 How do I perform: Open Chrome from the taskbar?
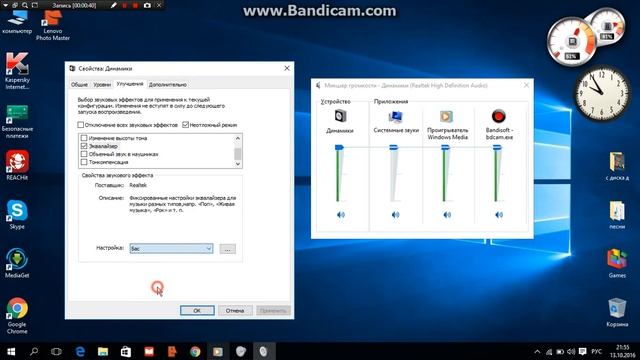click(x=195, y=351)
